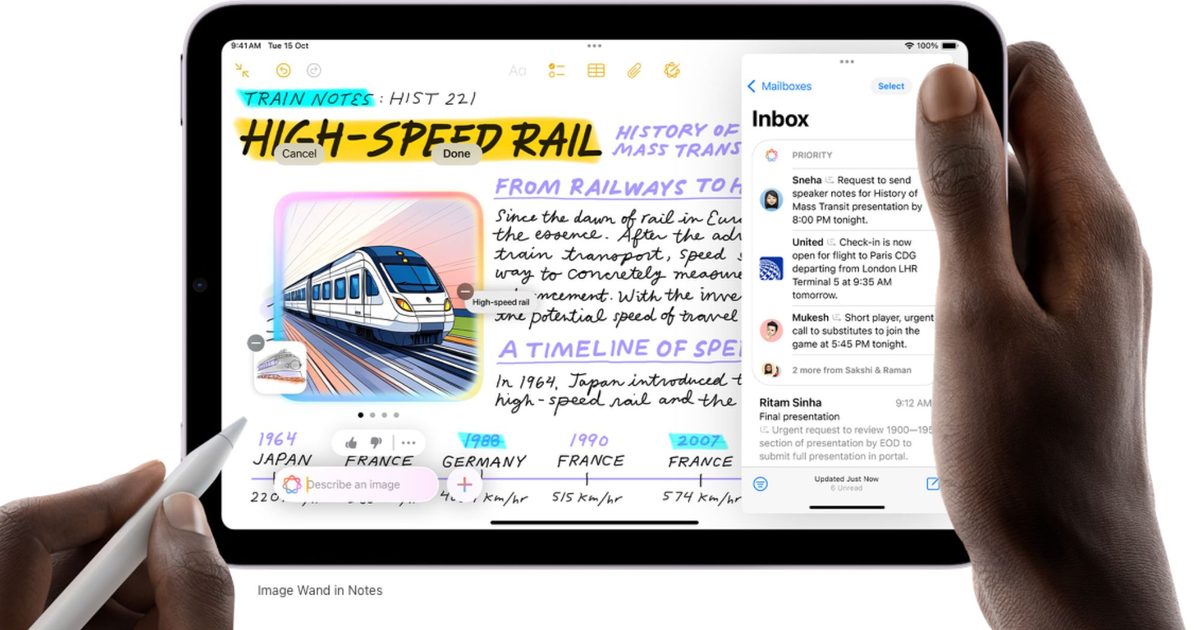
Task: Give the image a thumbs up
Action: [x=351, y=442]
